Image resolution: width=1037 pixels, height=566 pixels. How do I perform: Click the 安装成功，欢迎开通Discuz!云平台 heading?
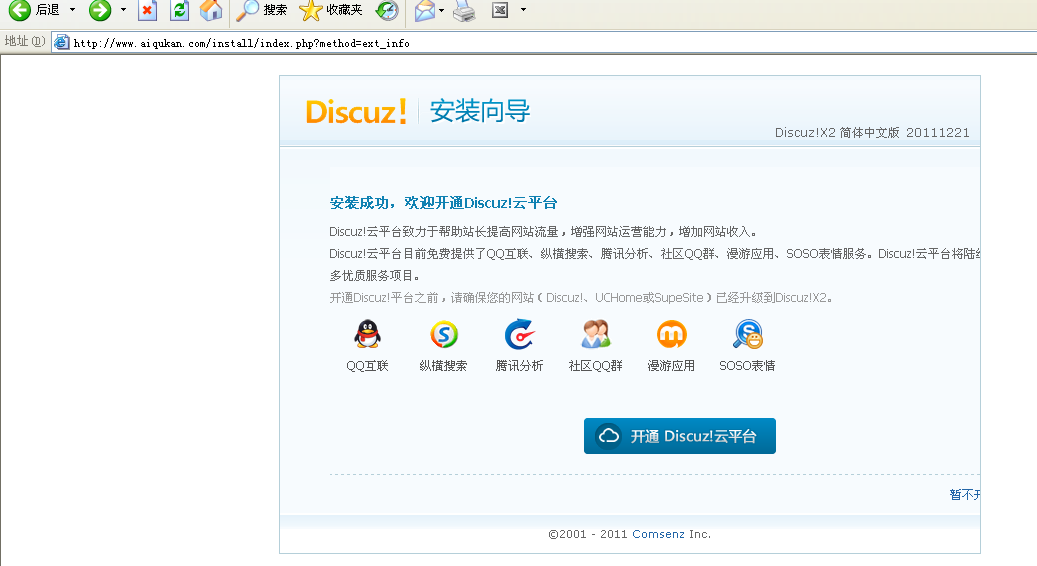(443, 203)
